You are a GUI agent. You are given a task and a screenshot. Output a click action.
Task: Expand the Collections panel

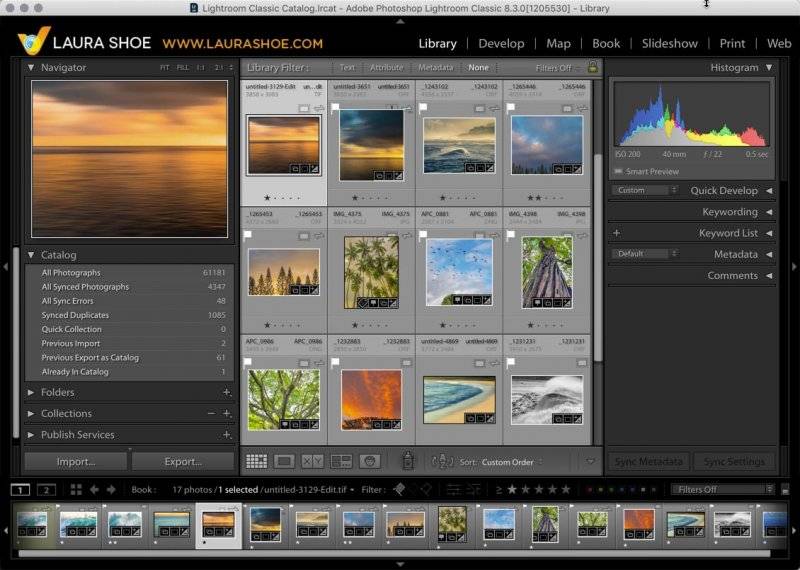[31, 413]
